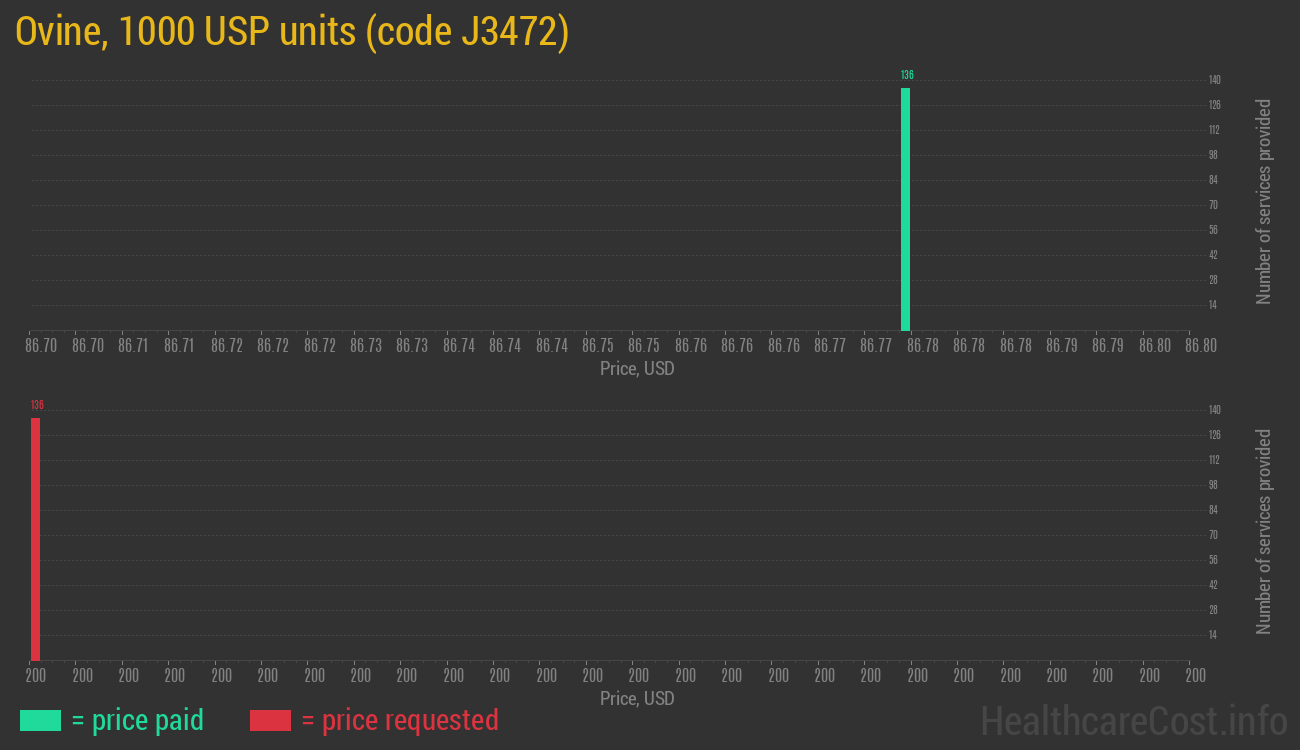Click the red legend swatch for price requested

coord(270,720)
